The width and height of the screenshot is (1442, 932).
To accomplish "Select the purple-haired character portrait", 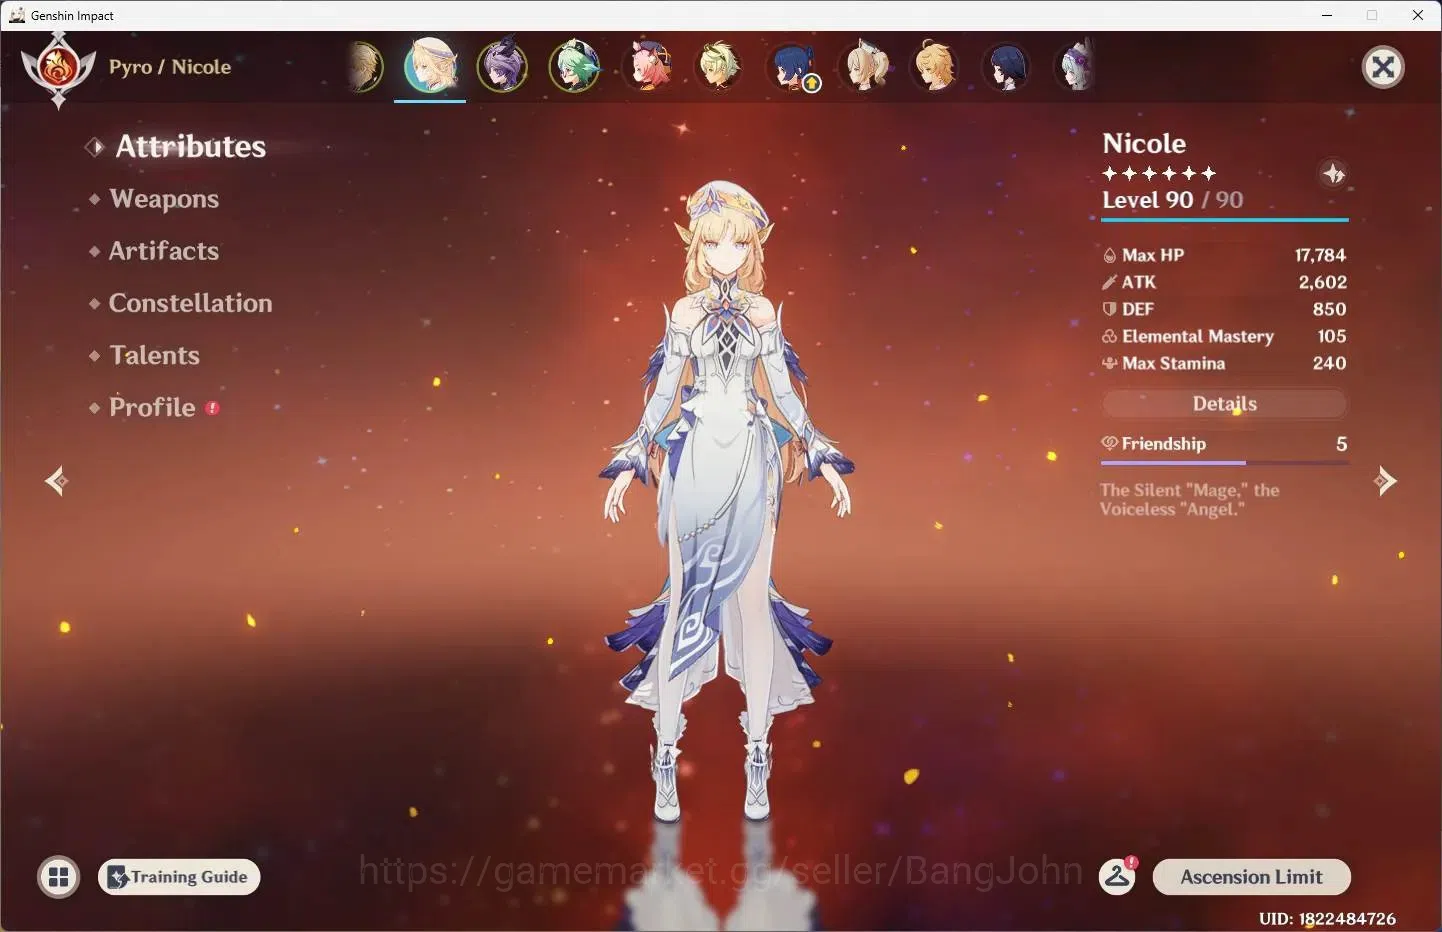I will pyautogui.click(x=502, y=67).
